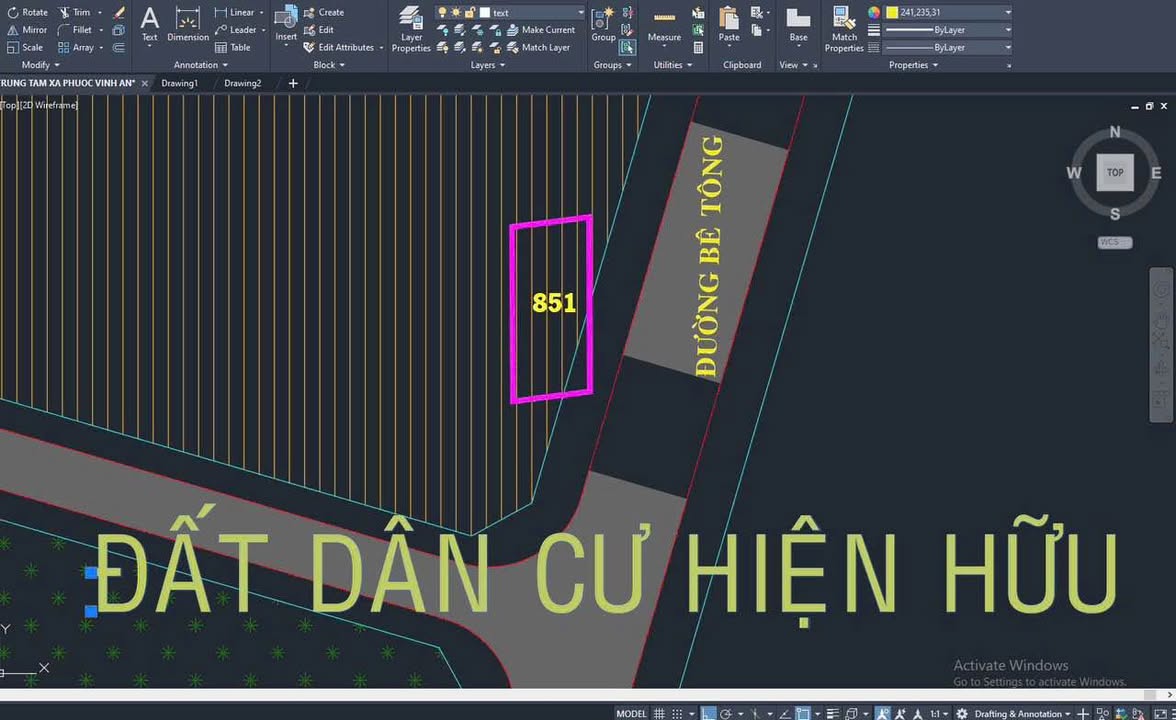Choose the Dimension tool
The height and width of the screenshot is (720, 1176).
pos(188,25)
